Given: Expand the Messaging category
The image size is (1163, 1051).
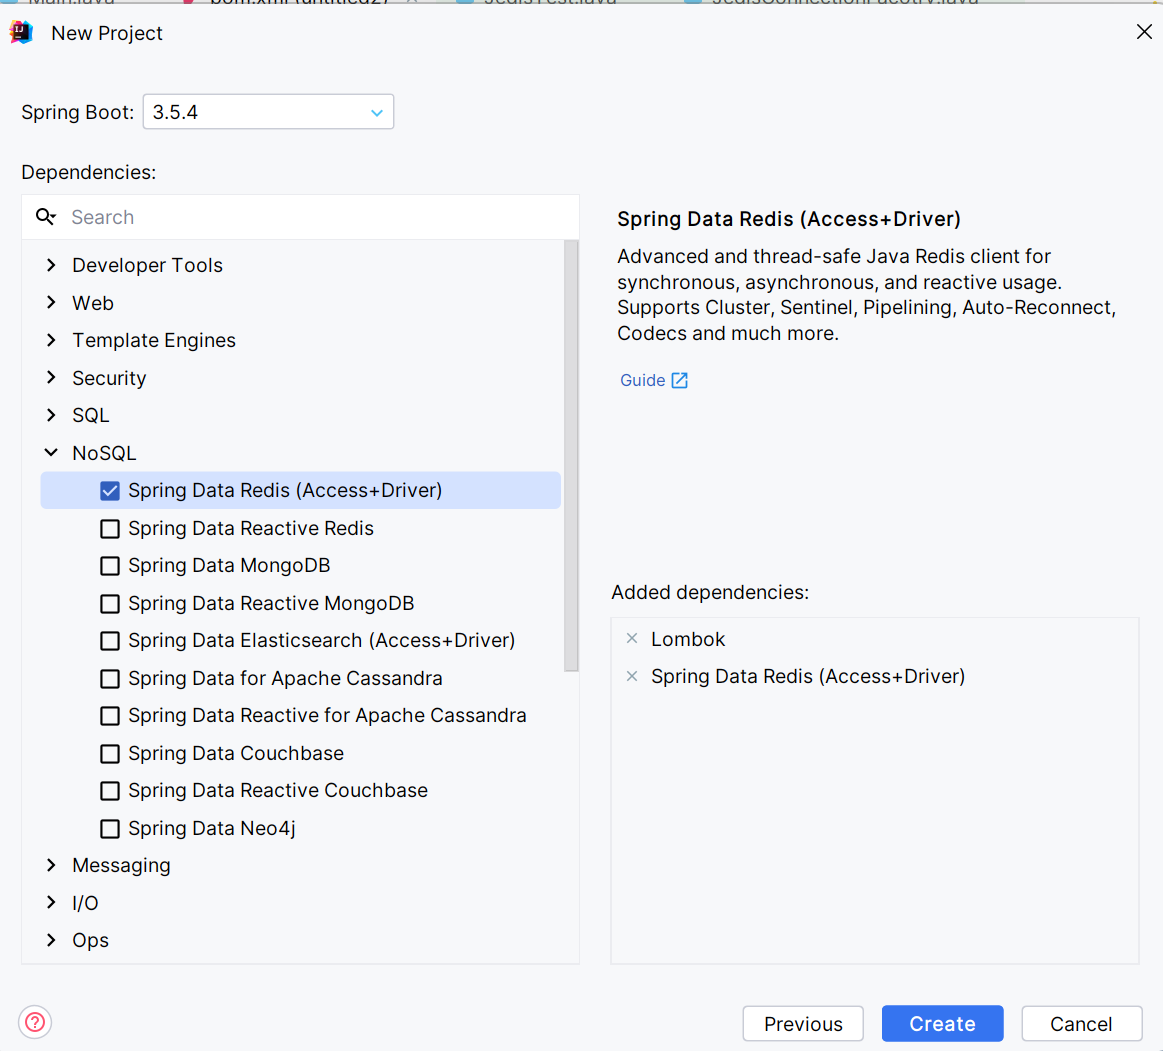Looking at the screenshot, I should [51, 865].
